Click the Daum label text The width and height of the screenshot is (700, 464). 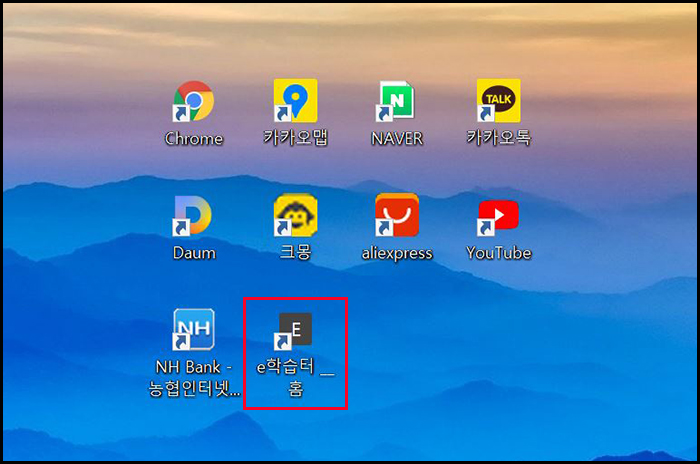[194, 253]
